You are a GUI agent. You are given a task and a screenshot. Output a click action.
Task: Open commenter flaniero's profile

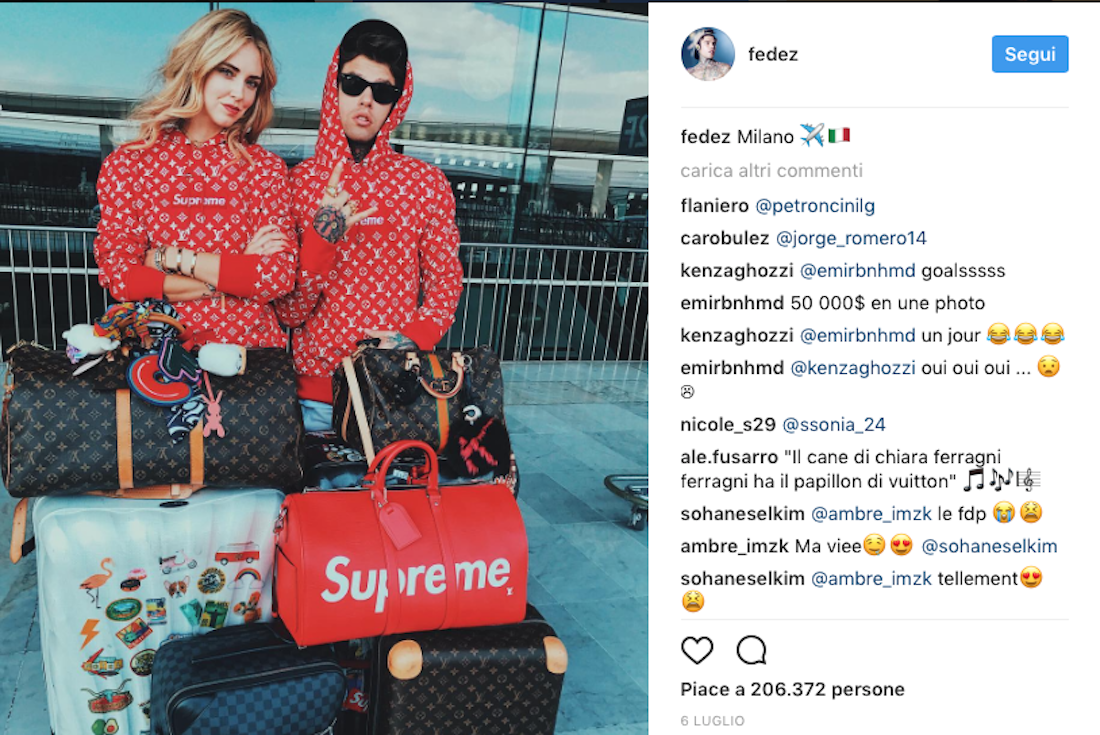tap(714, 205)
